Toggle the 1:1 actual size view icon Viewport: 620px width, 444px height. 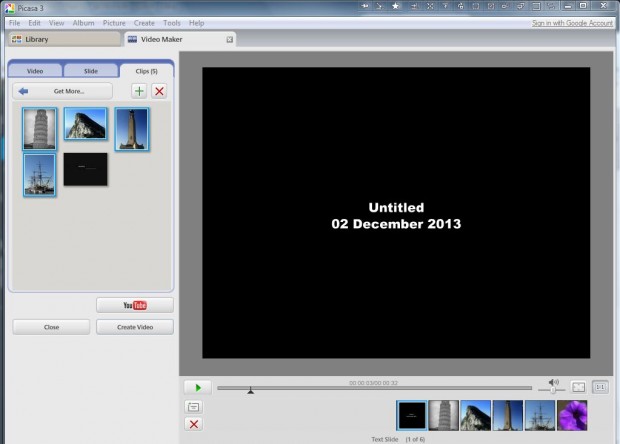coord(600,387)
